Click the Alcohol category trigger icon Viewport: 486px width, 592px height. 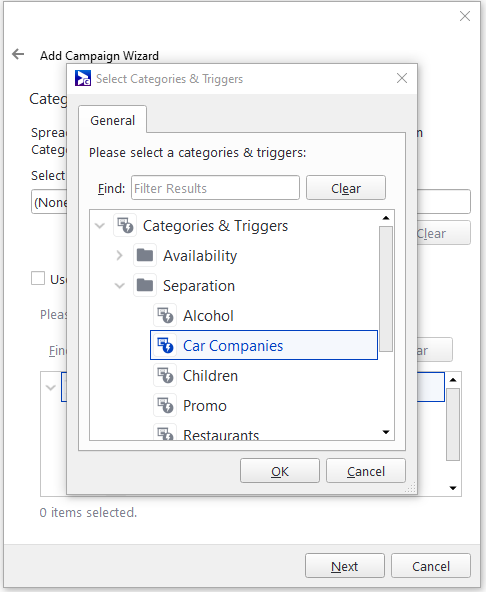[165, 315]
